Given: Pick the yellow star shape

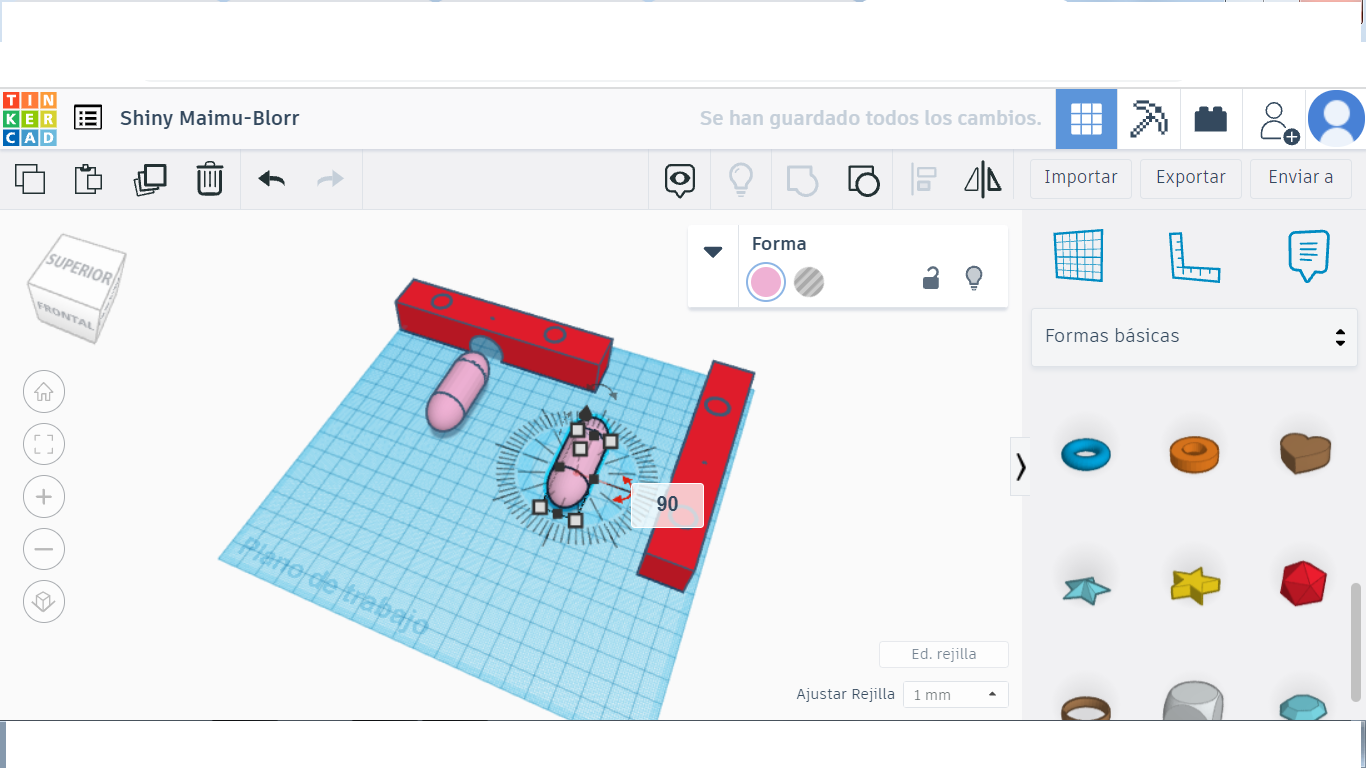Looking at the screenshot, I should click(x=1195, y=585).
